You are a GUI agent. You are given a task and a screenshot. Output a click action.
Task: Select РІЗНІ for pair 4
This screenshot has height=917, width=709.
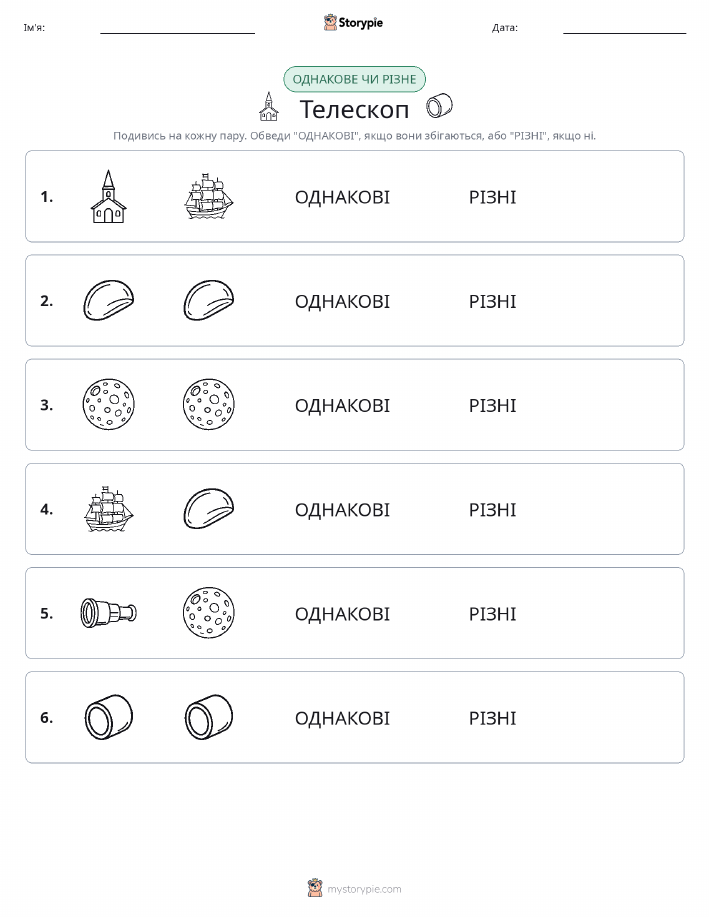493,509
